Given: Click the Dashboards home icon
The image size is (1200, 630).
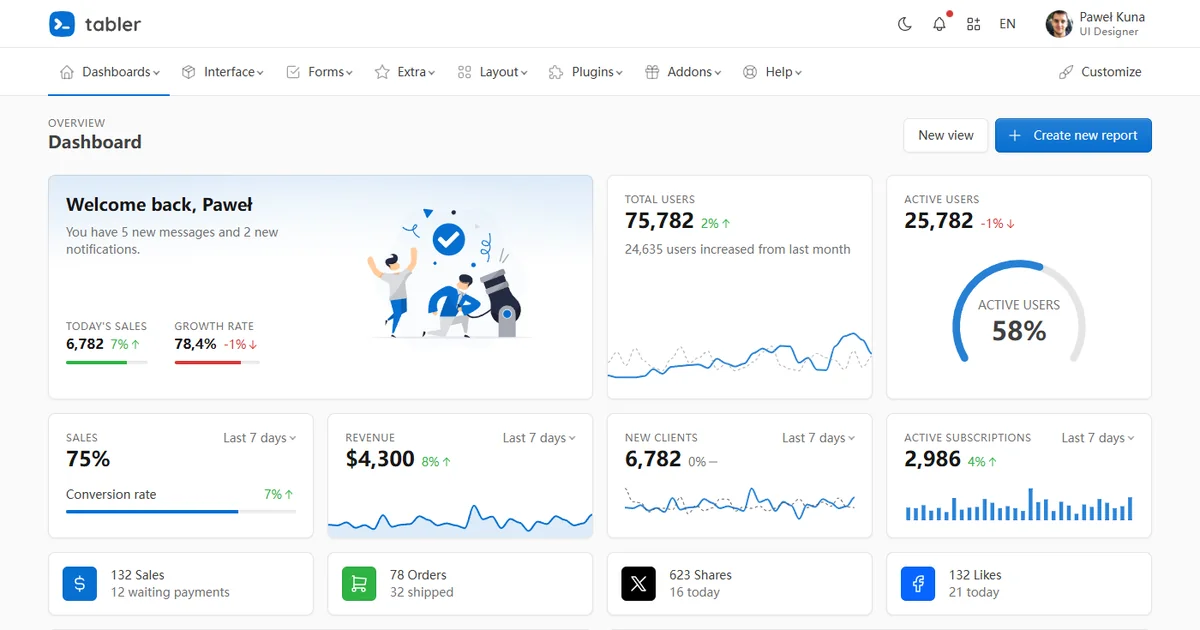Looking at the screenshot, I should pyautogui.click(x=67, y=72).
